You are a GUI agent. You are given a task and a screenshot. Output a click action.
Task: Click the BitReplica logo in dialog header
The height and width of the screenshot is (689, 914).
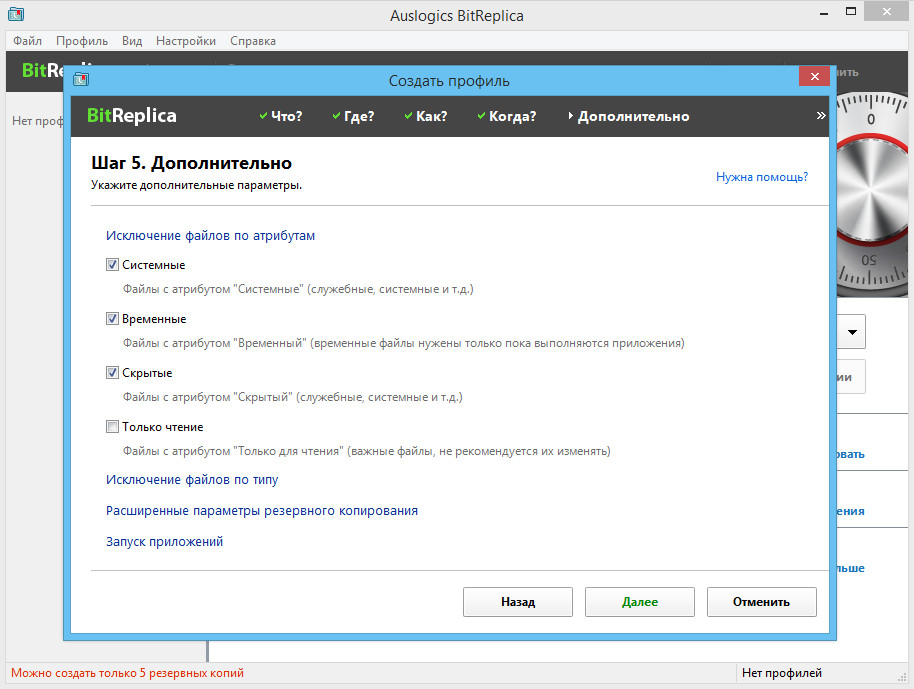pos(132,115)
